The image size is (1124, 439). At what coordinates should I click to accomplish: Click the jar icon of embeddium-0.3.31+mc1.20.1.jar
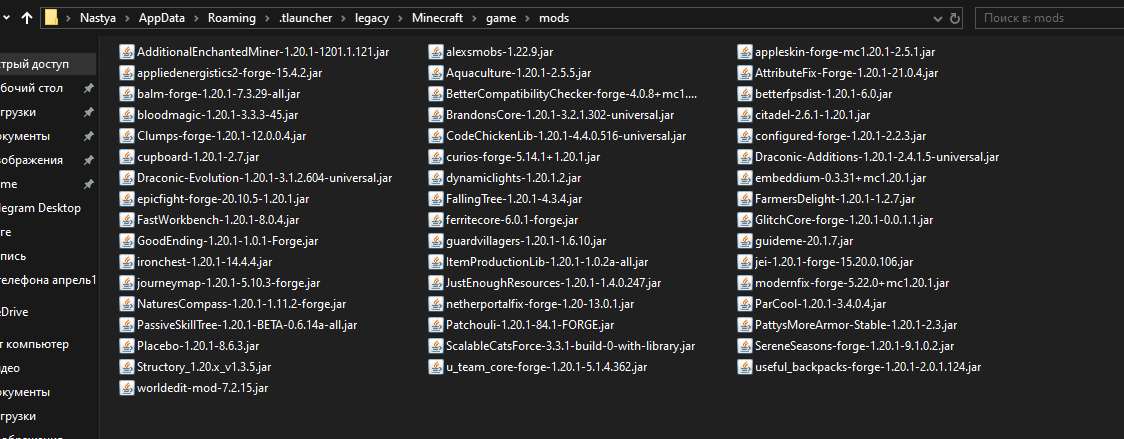pos(745,178)
